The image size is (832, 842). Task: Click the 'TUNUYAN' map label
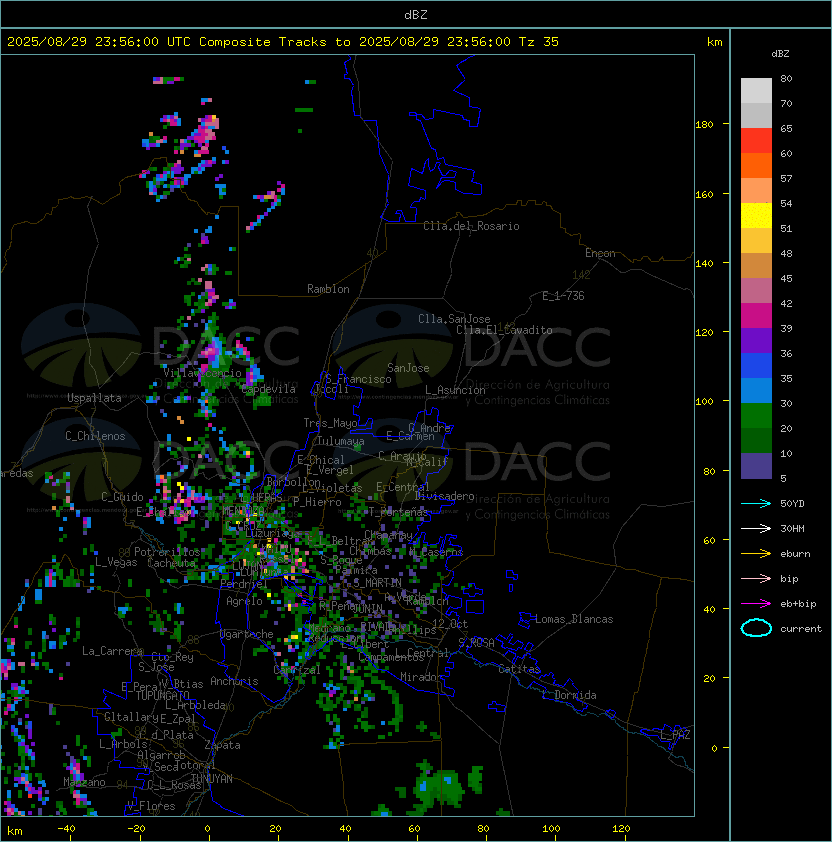click(x=212, y=779)
